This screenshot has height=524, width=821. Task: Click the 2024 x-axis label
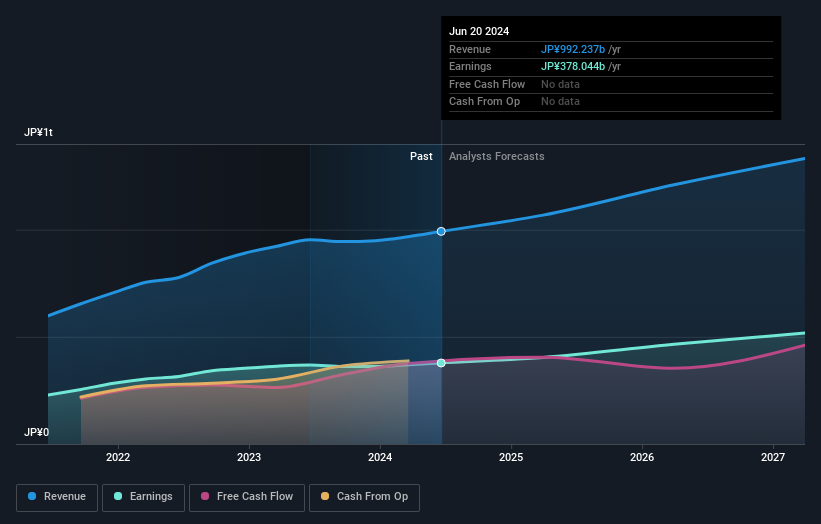(x=380, y=458)
